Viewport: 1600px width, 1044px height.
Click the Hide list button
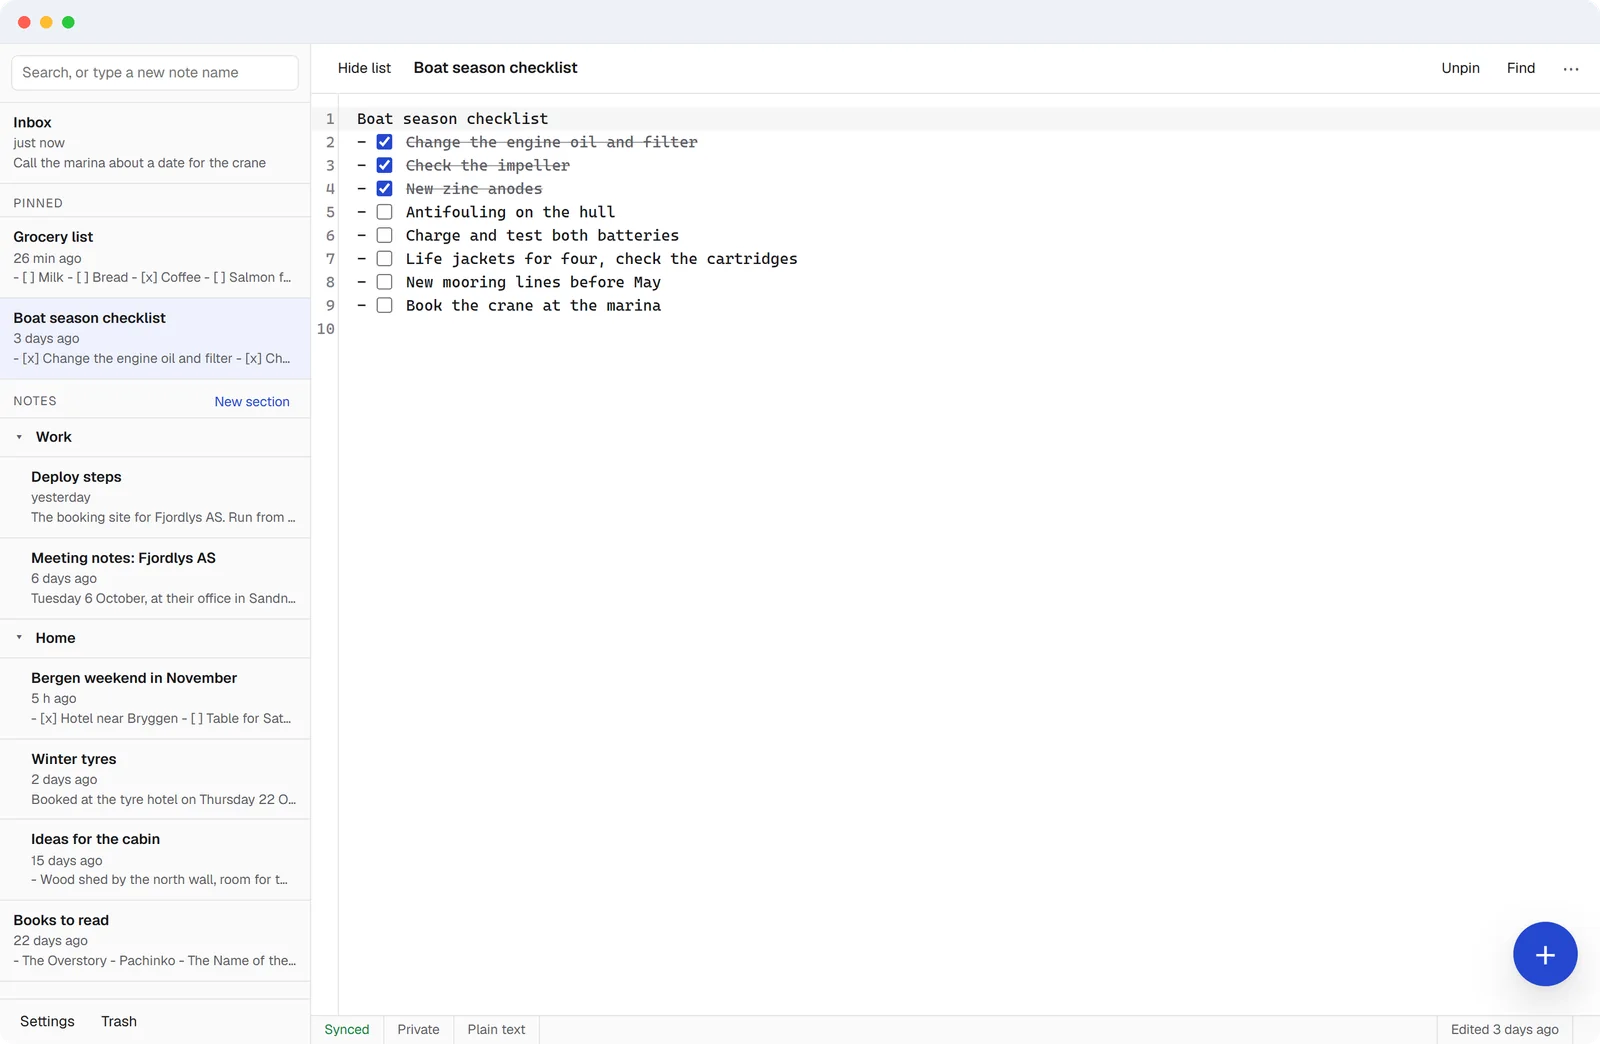point(364,68)
